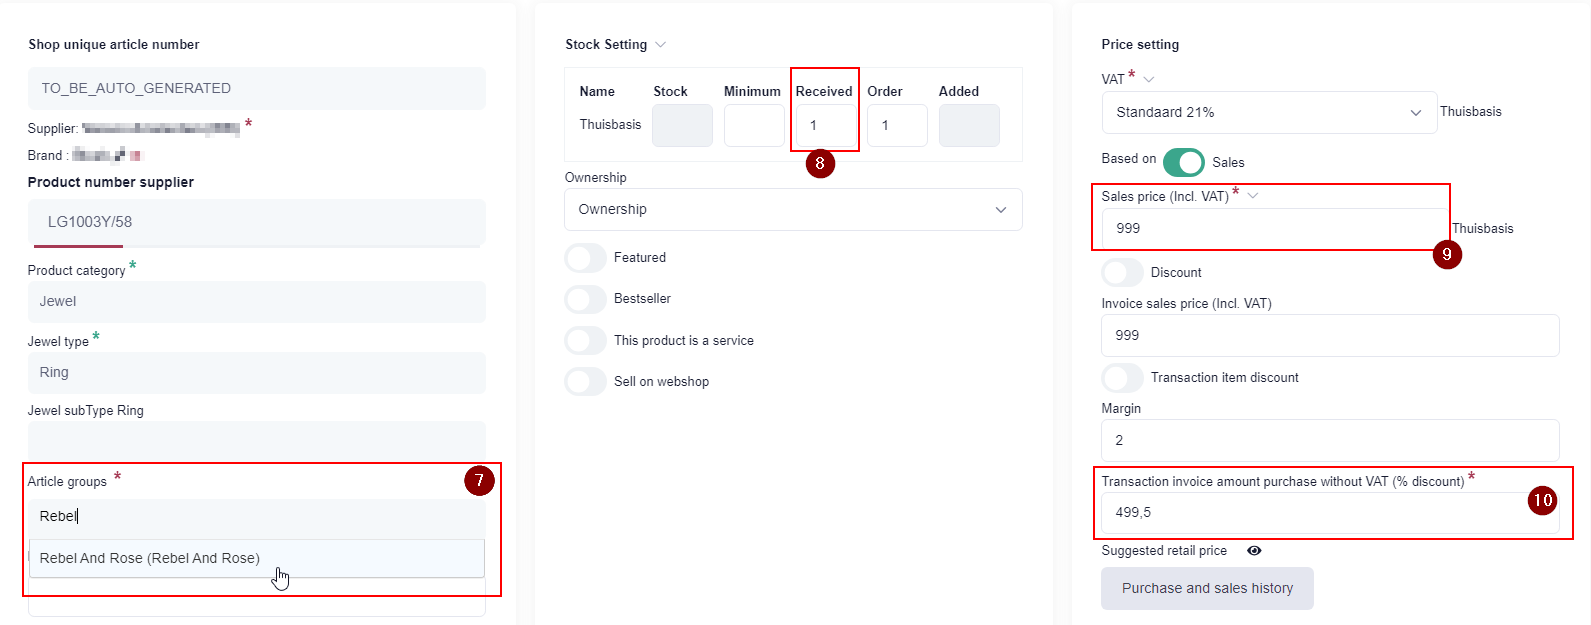
Task: Turn on Sell on webshop
Action: (x=586, y=382)
